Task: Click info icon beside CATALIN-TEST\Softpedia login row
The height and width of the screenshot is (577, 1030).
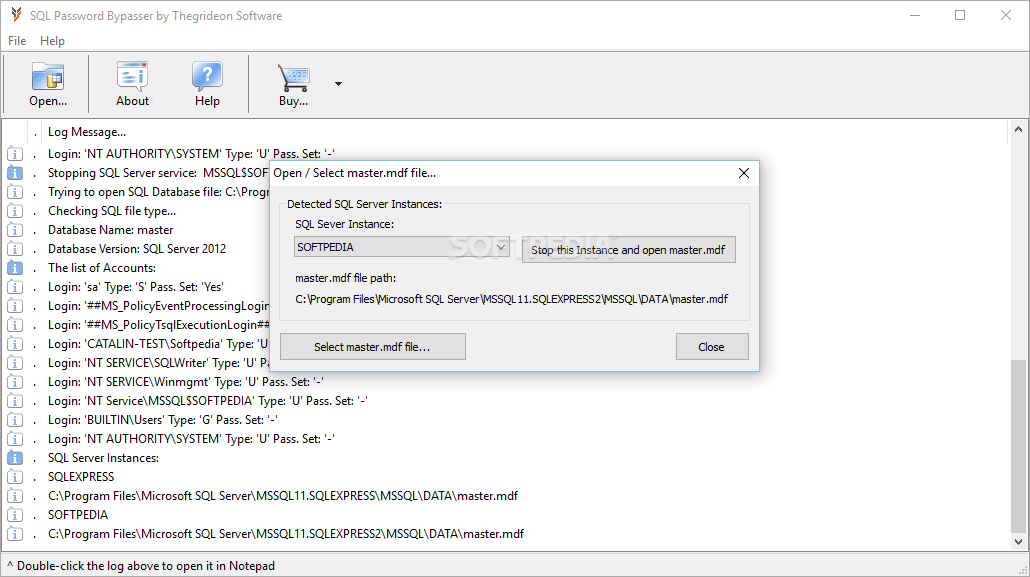Action: click(14, 344)
